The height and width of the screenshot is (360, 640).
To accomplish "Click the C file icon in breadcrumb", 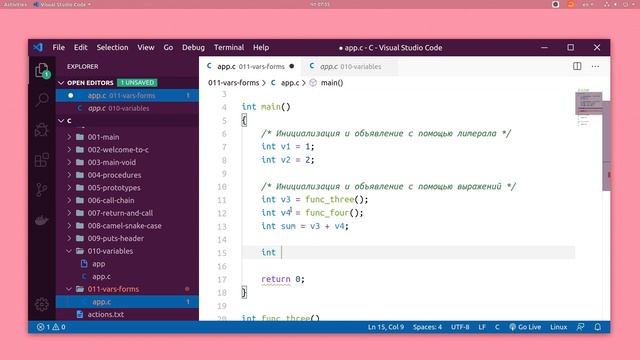I will (273, 83).
